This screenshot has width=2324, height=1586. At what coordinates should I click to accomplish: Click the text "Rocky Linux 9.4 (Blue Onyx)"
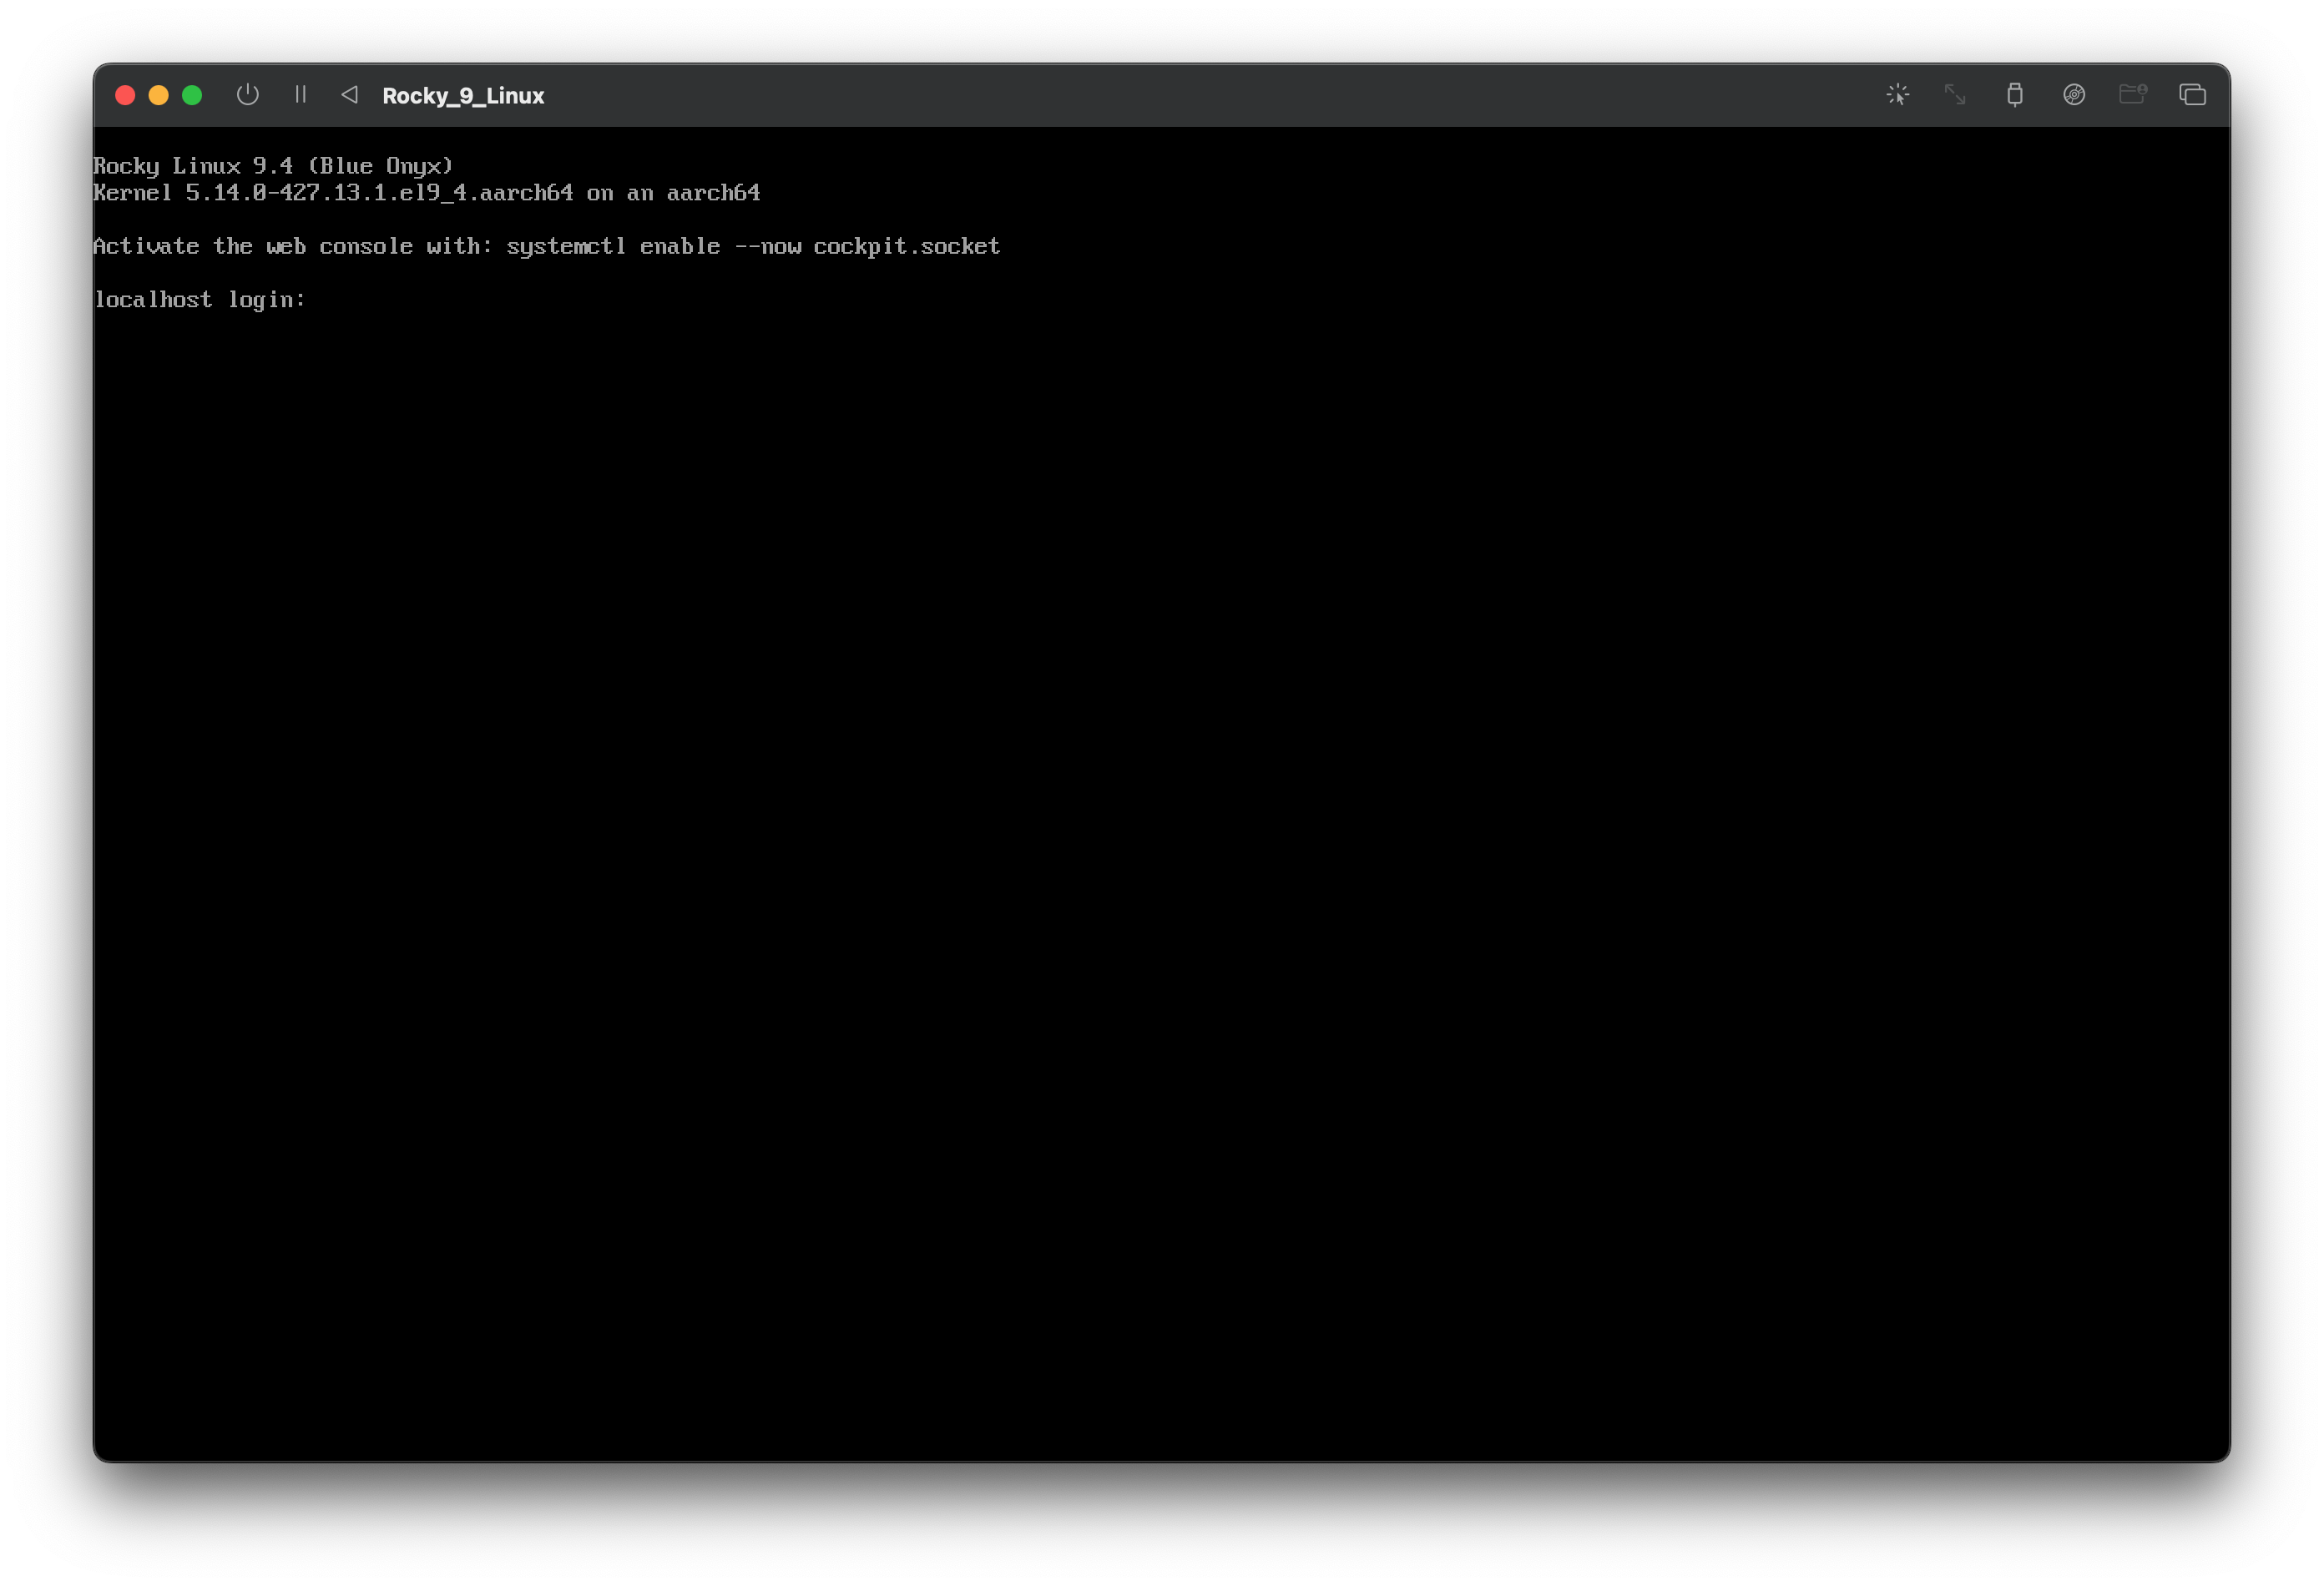(x=273, y=166)
